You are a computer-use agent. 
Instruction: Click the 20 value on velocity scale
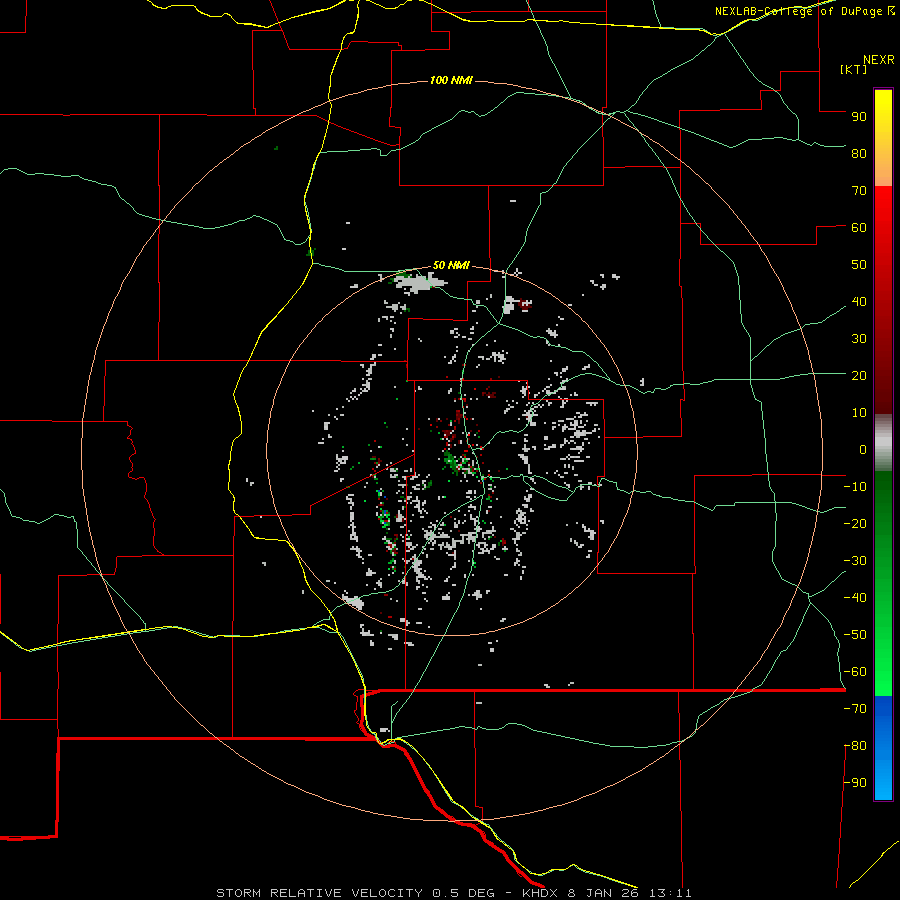pyautogui.click(x=859, y=375)
